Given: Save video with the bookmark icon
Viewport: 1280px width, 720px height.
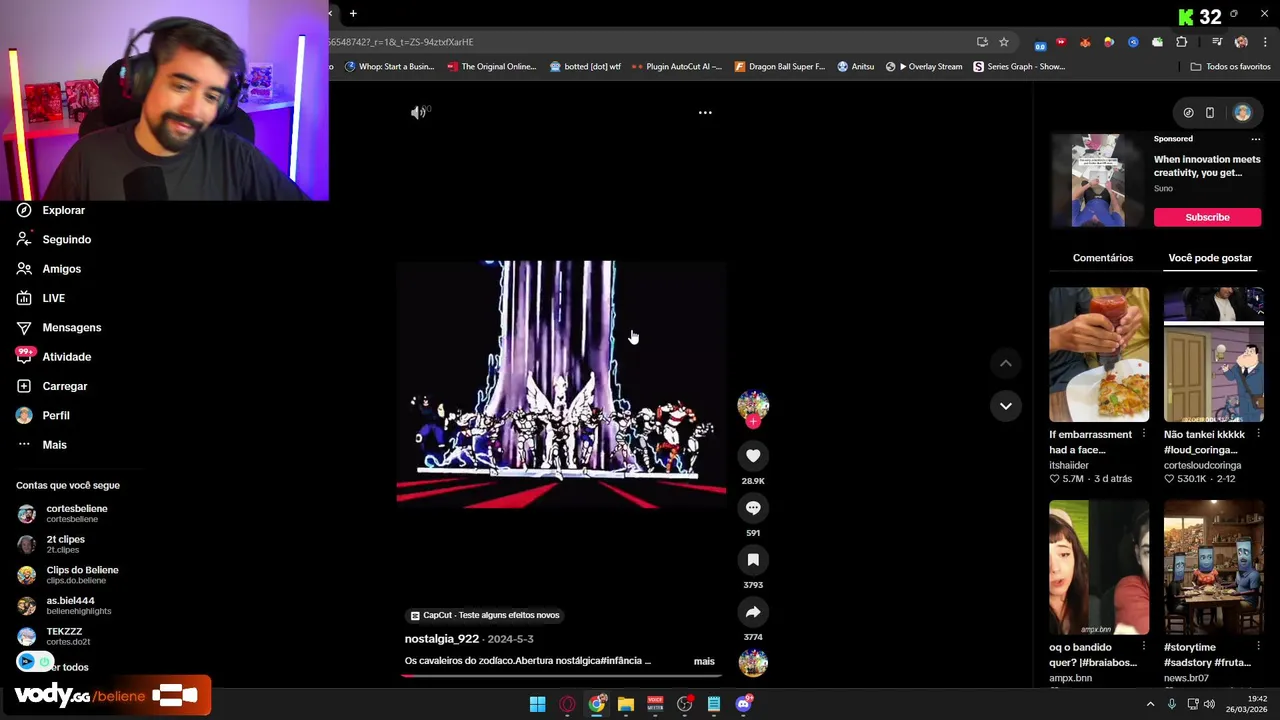Looking at the screenshot, I should 753,560.
